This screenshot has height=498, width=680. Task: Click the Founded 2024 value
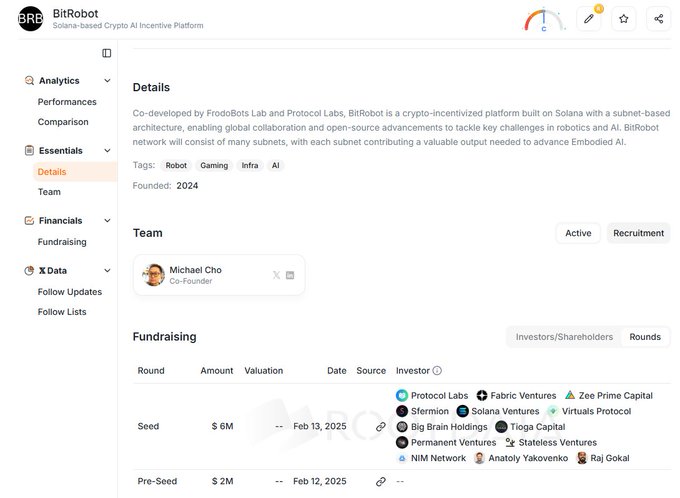(x=187, y=186)
